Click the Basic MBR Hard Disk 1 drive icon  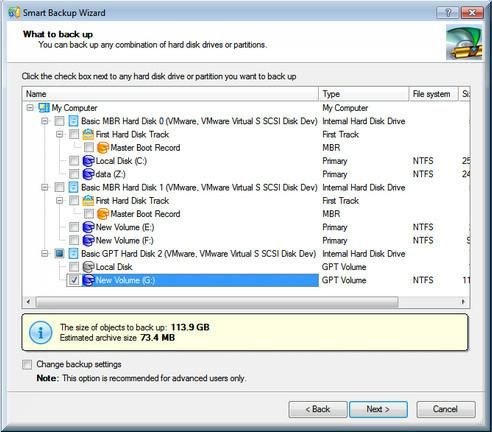[73, 187]
